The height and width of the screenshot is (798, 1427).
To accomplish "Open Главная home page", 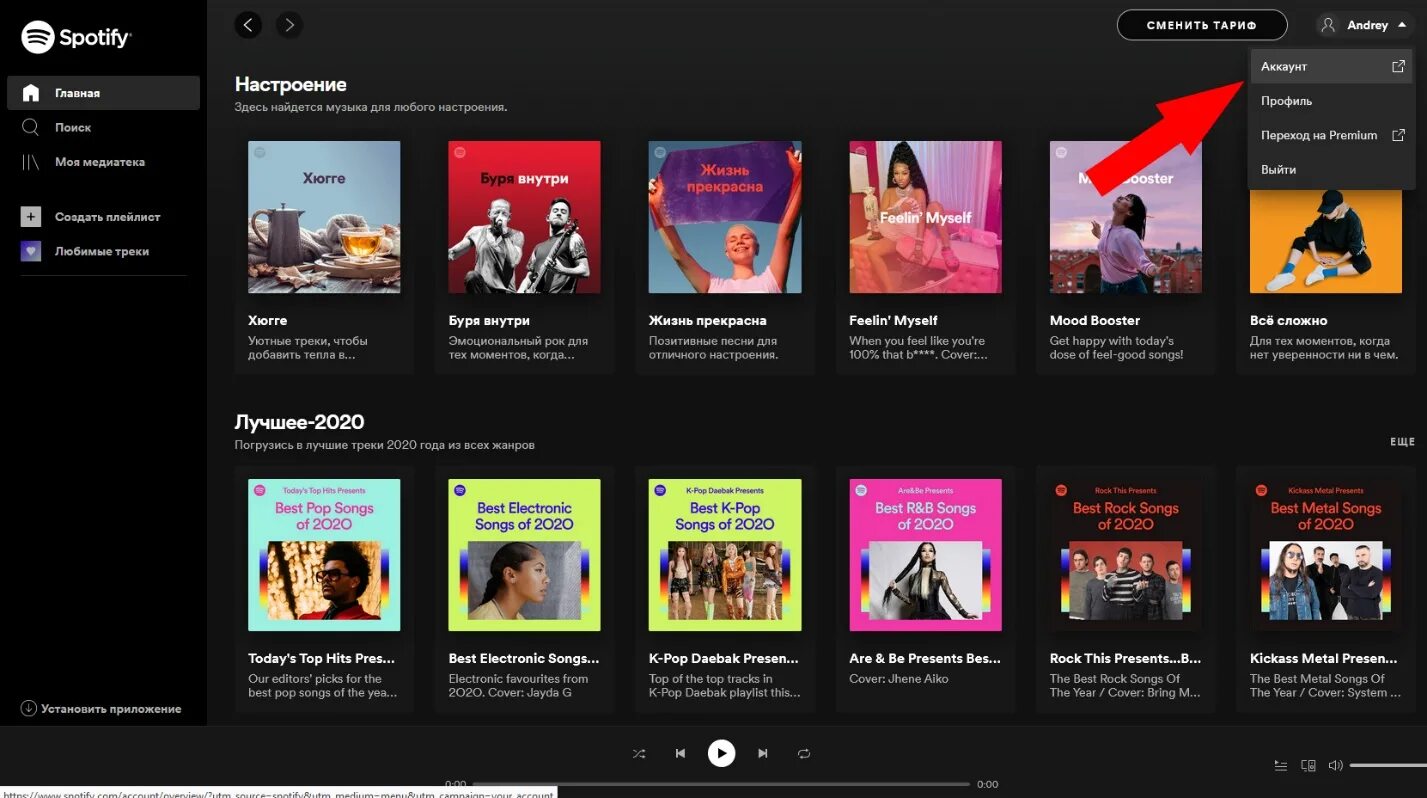I will (103, 93).
